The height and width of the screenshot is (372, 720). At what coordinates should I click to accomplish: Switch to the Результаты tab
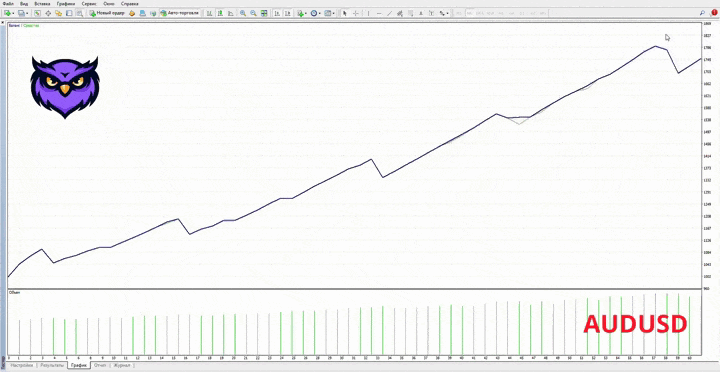click(52, 366)
